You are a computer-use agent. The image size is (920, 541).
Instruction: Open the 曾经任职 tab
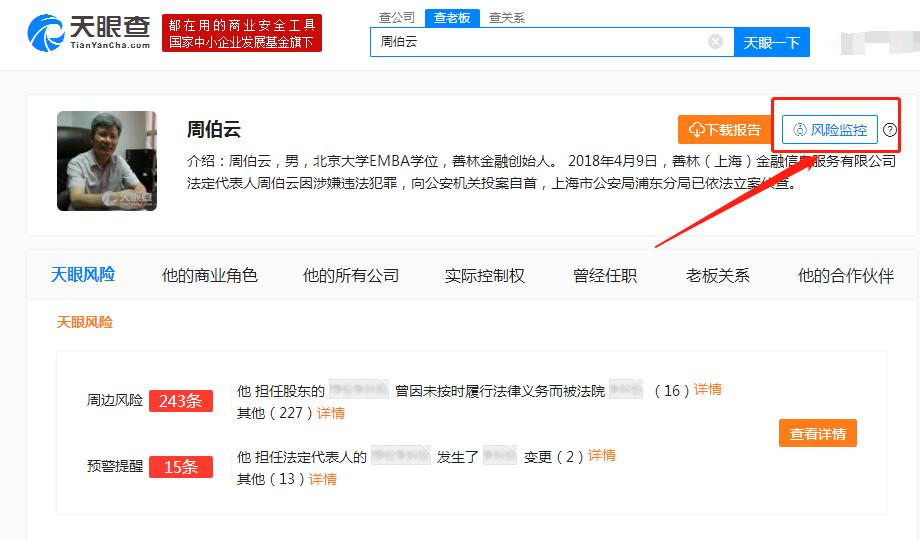[x=605, y=275]
